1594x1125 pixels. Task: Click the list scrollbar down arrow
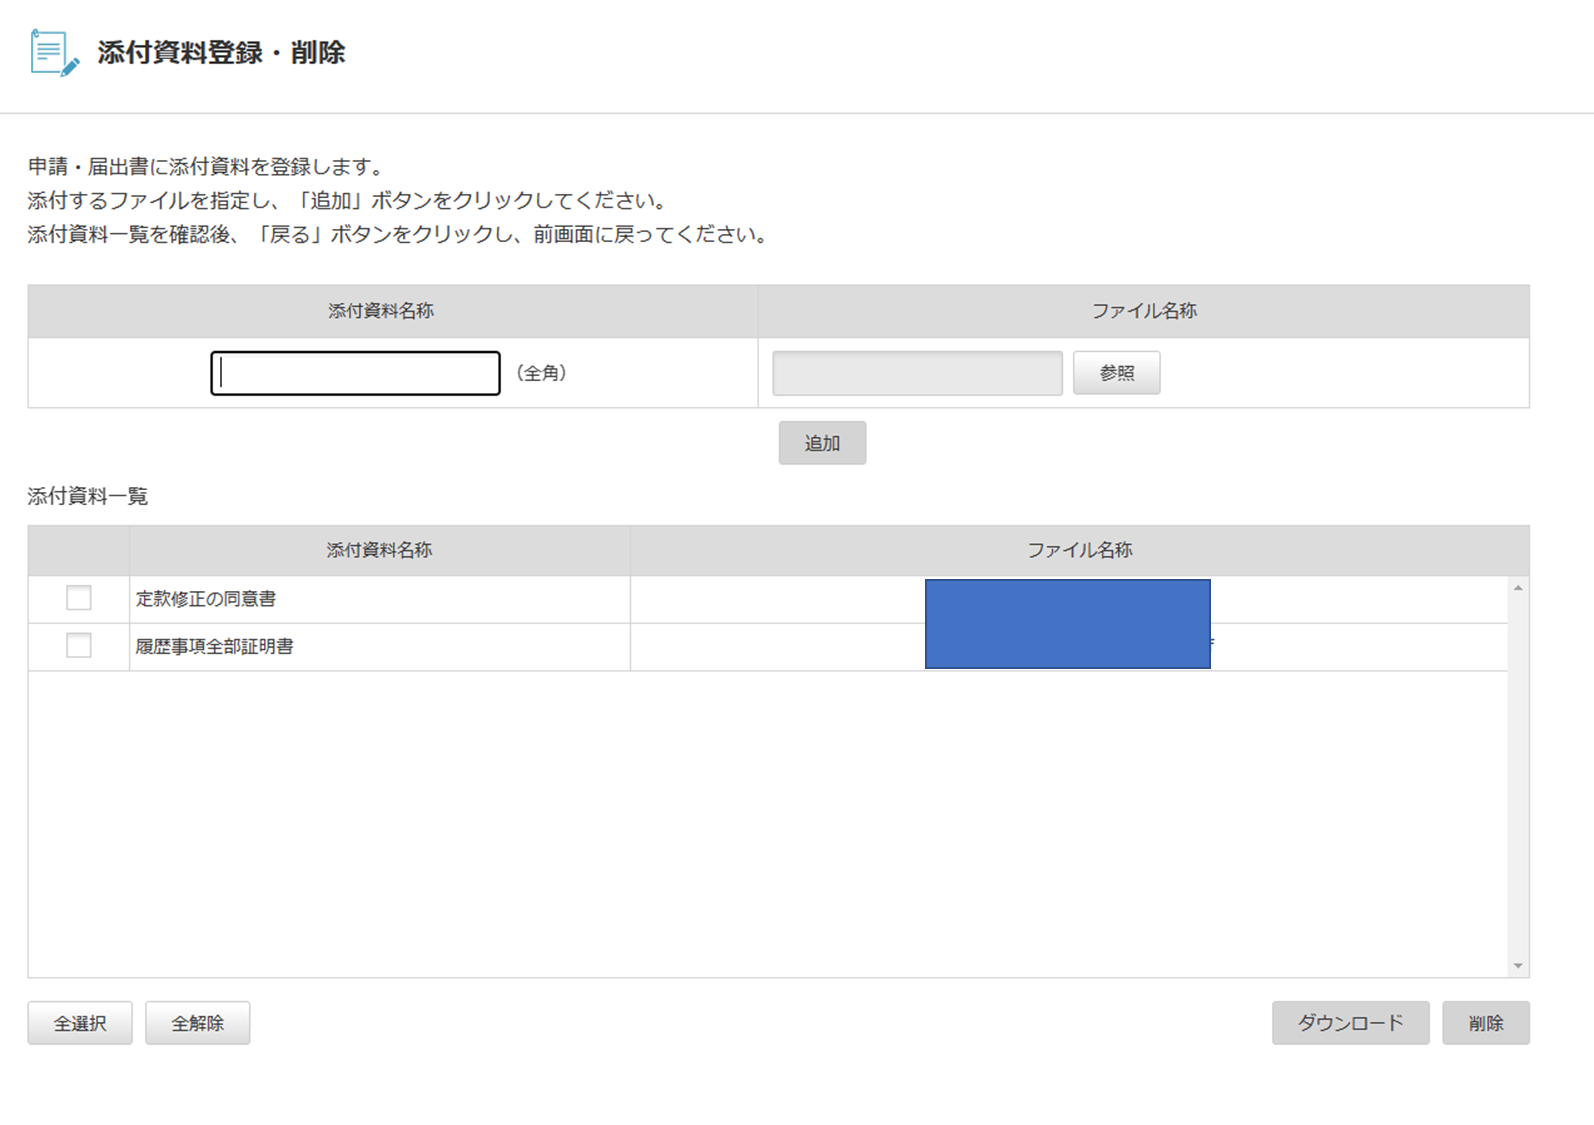[1518, 966]
